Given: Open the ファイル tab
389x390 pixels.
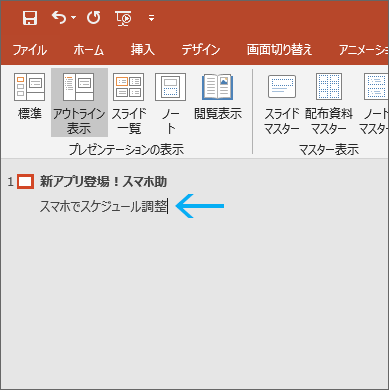Looking at the screenshot, I should coord(30,50).
